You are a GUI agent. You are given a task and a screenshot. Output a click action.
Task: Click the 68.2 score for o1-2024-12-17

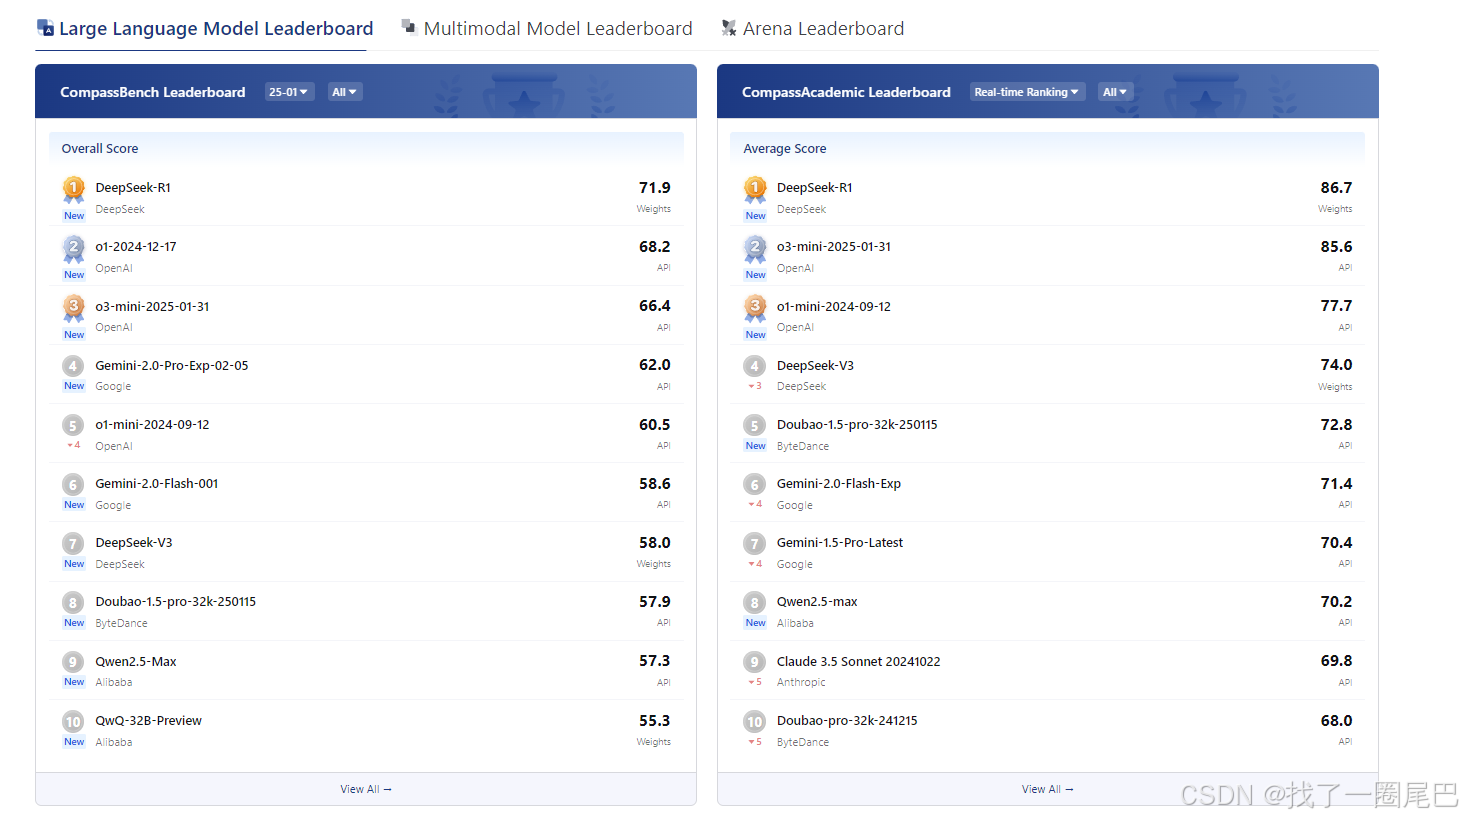[655, 247]
